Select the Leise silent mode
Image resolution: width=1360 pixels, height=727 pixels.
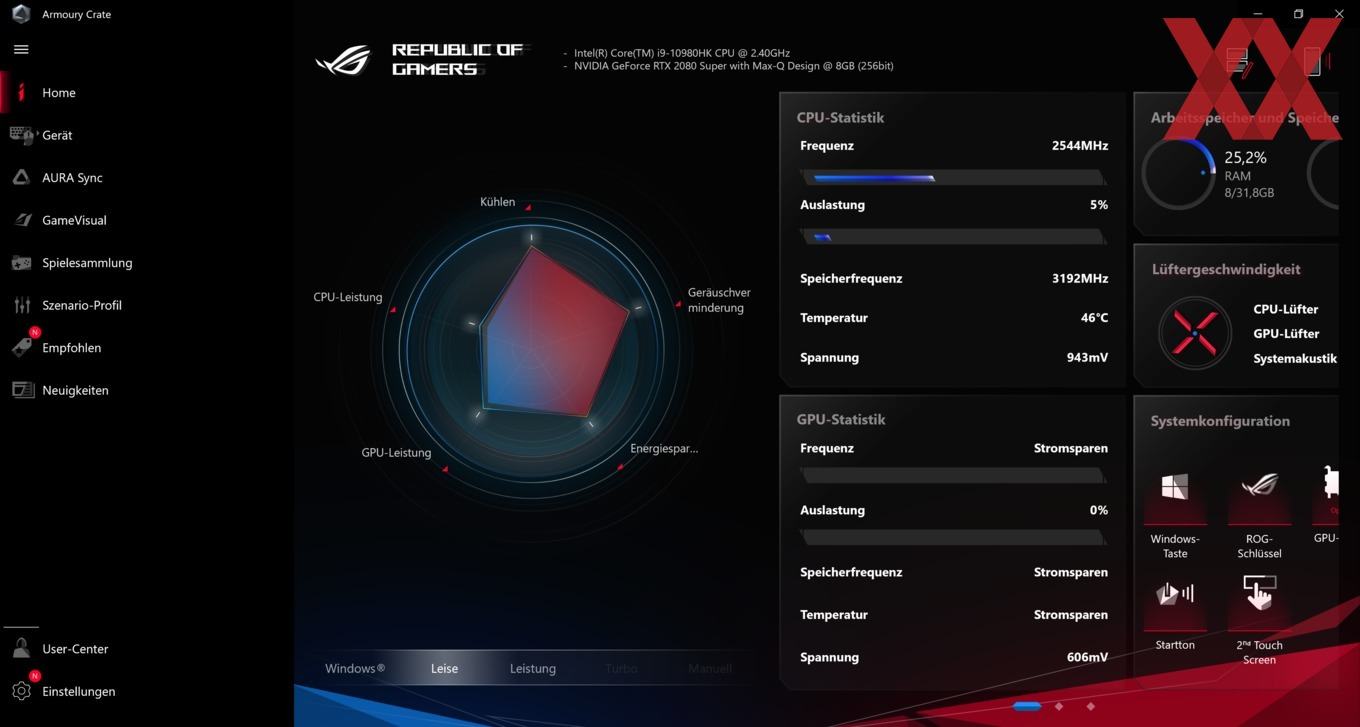coord(444,669)
